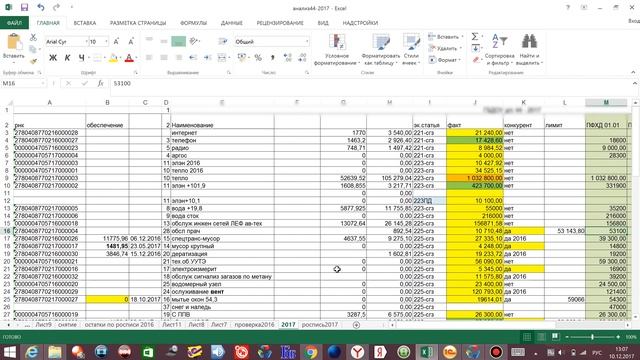Open the font size 10 dropdown

107,42
